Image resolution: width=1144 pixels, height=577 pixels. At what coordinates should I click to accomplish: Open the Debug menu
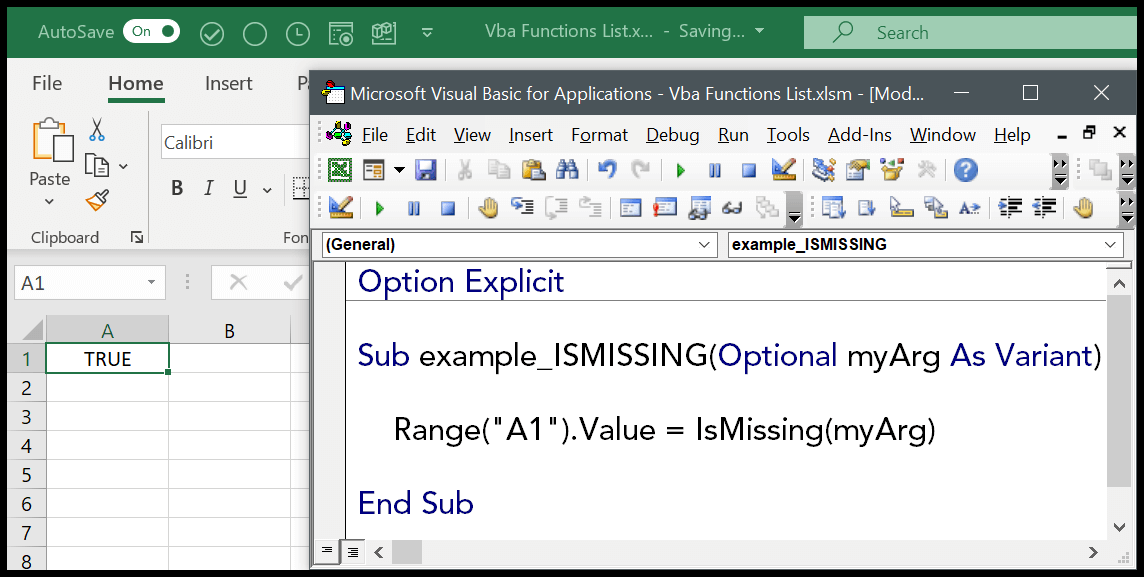(672, 134)
